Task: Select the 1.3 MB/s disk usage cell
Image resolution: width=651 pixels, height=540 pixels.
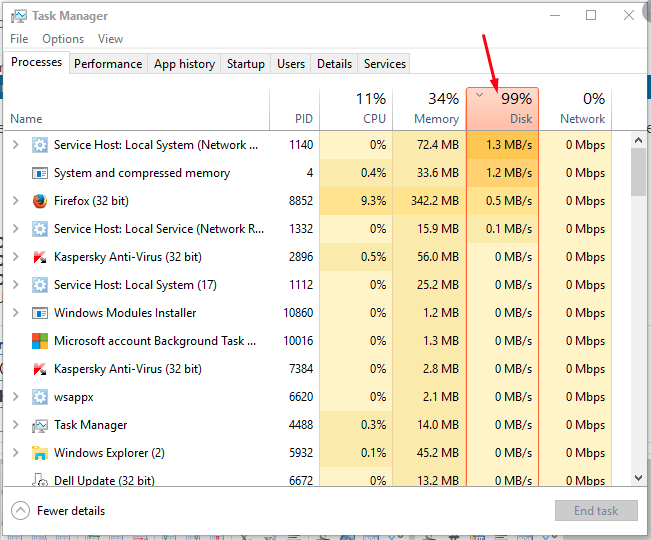Action: click(502, 145)
